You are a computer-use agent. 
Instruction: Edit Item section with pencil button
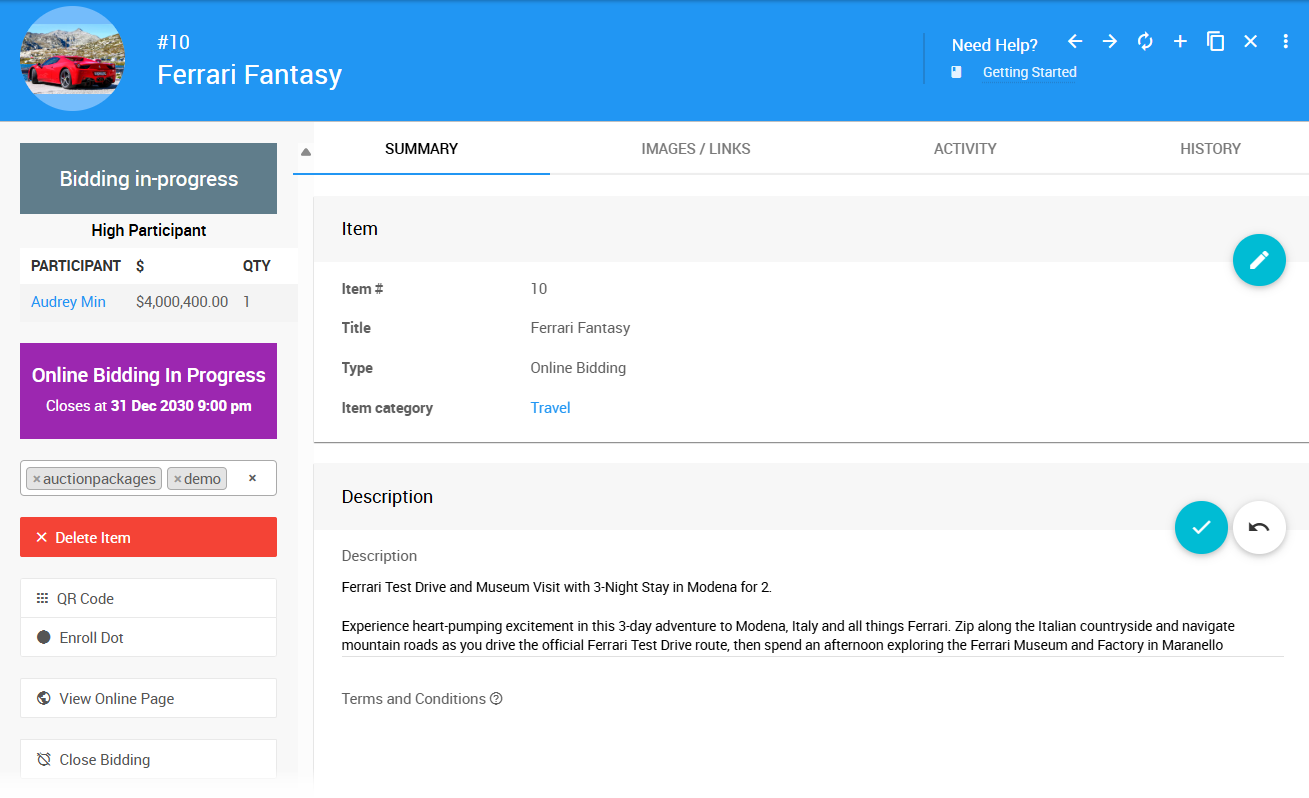[x=1259, y=260]
